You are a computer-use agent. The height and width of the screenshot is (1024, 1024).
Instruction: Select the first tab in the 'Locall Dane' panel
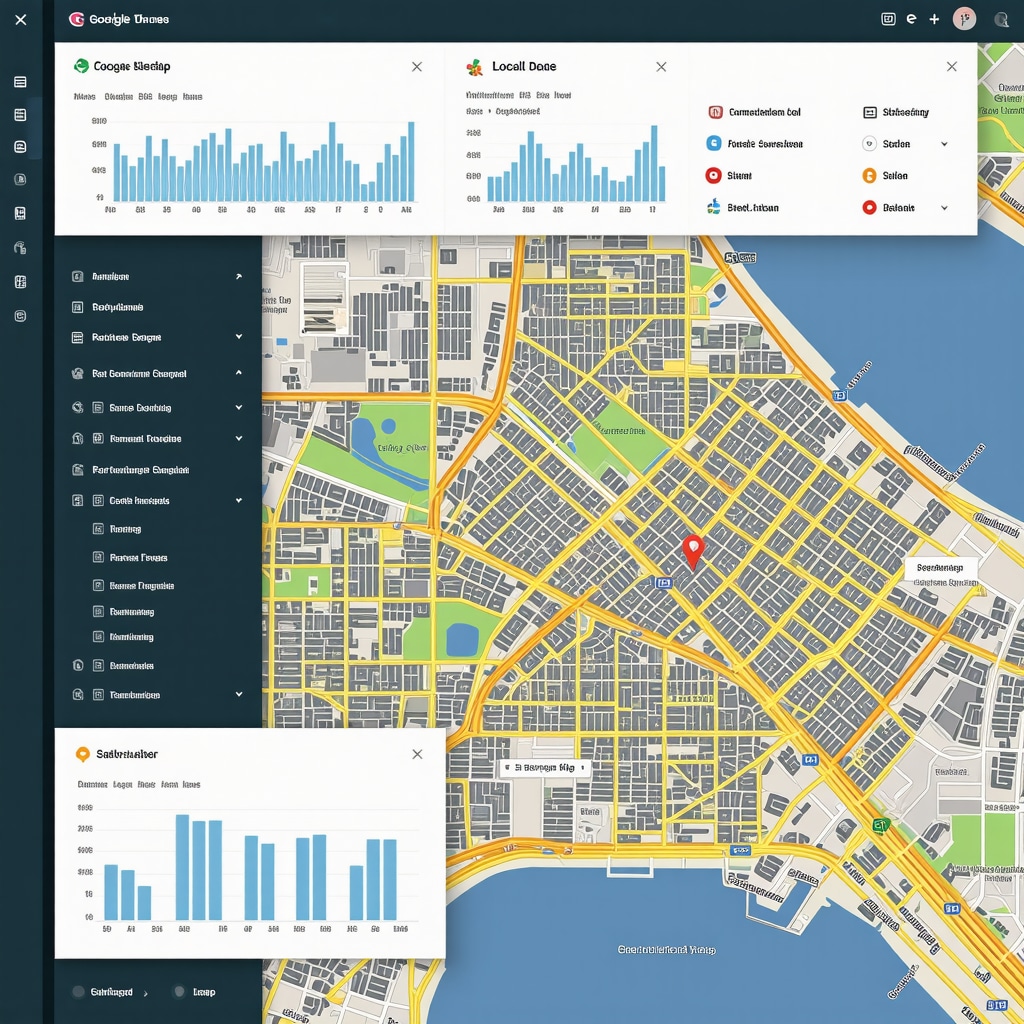490,95
